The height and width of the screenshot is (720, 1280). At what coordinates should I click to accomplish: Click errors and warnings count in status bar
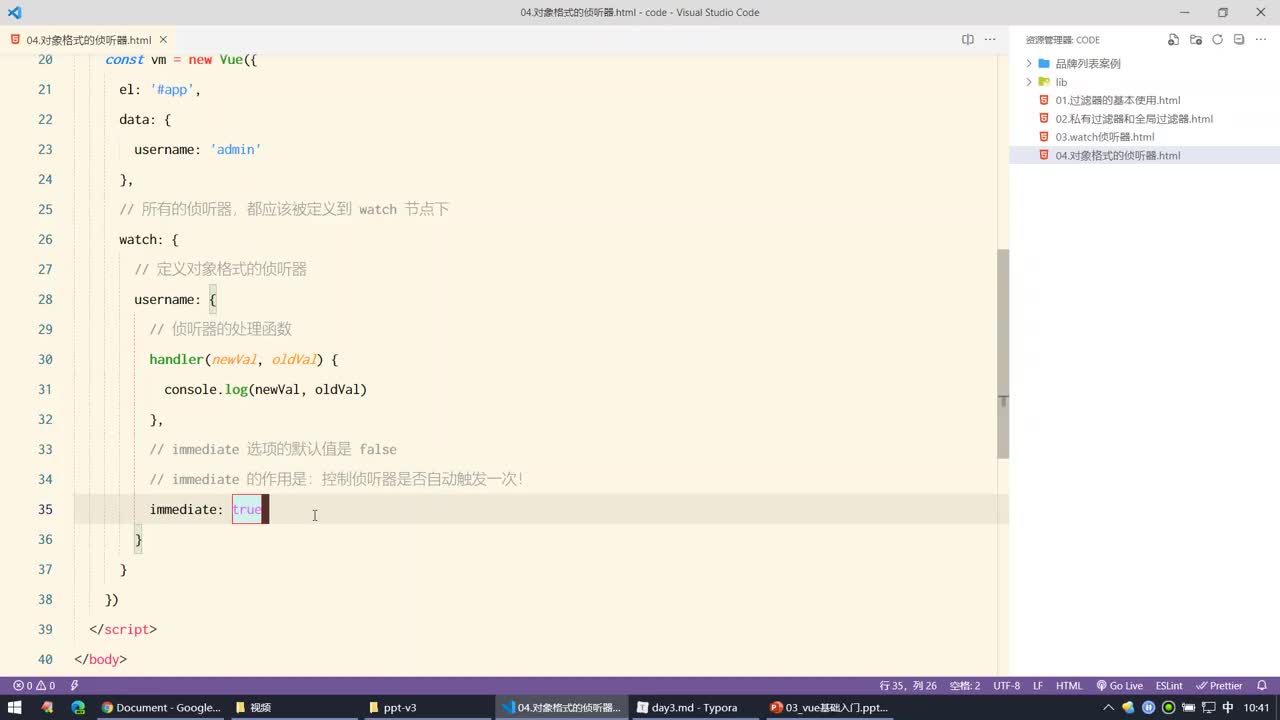tap(34, 686)
